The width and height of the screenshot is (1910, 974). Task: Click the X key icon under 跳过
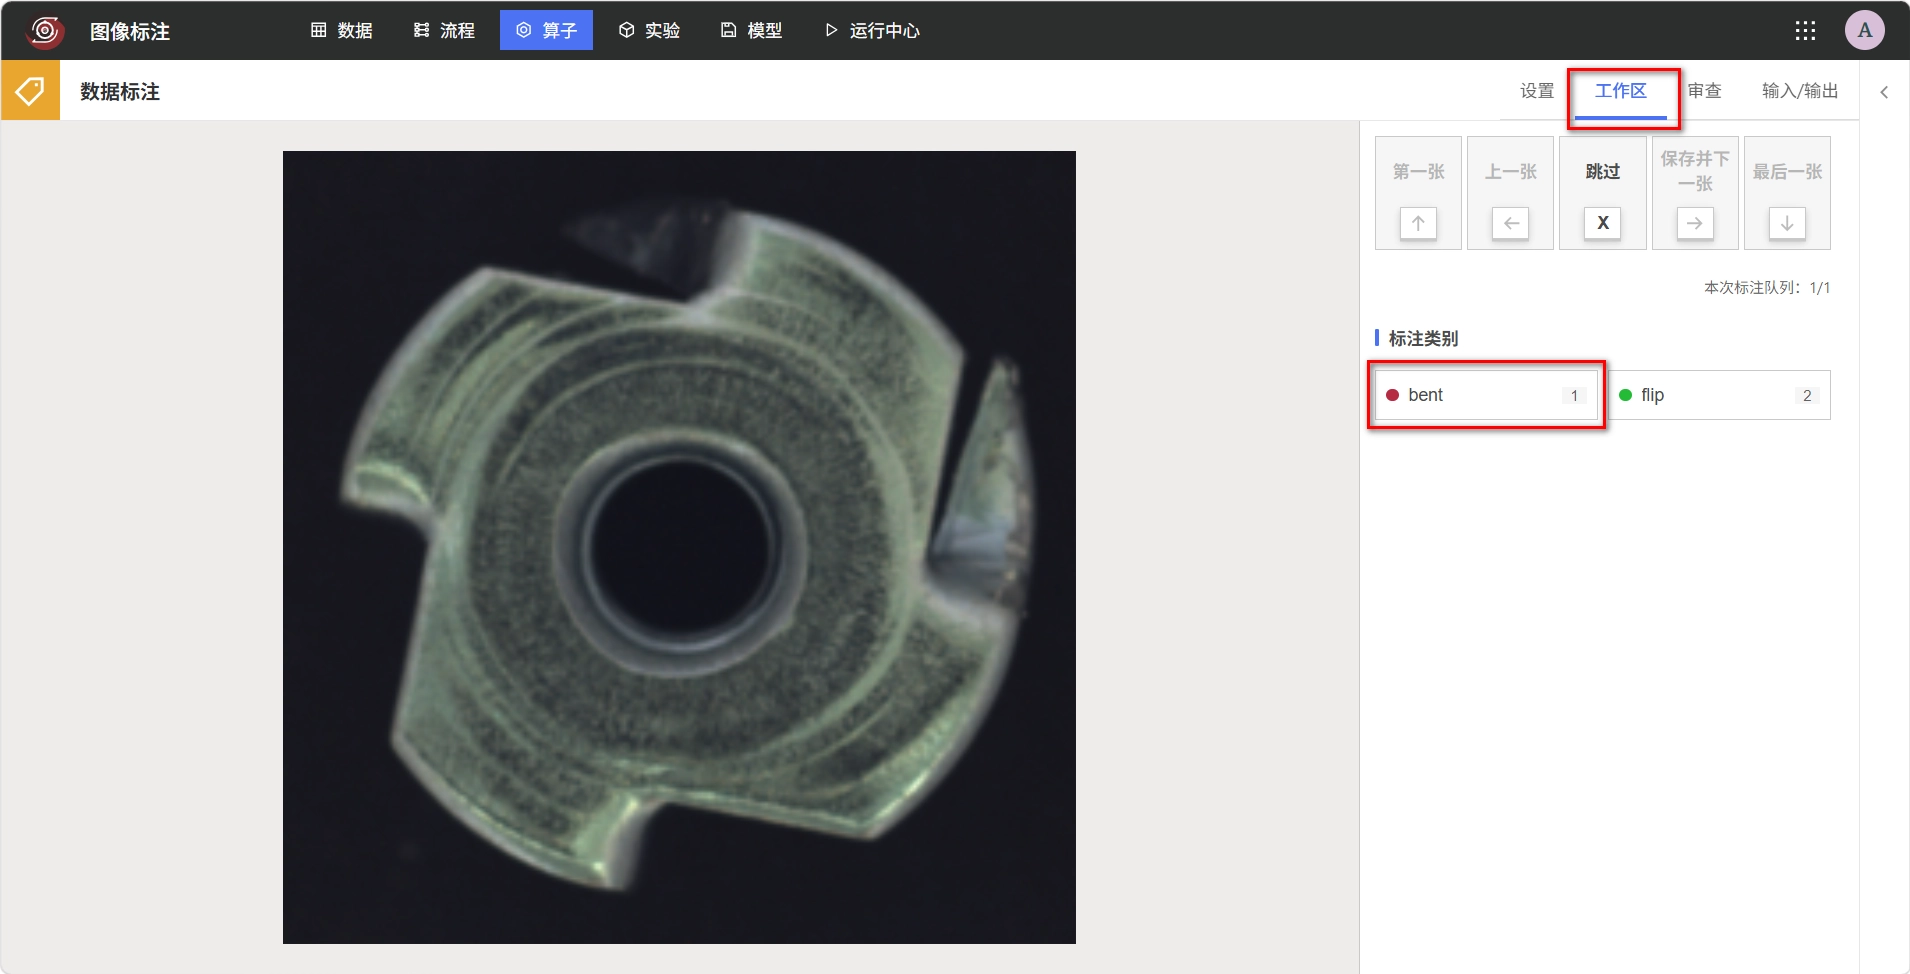(1603, 223)
